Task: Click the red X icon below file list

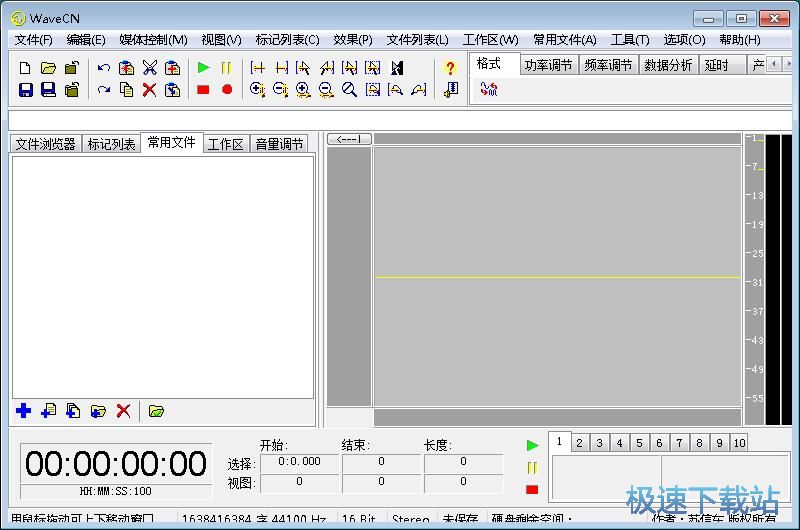Action: click(x=123, y=411)
